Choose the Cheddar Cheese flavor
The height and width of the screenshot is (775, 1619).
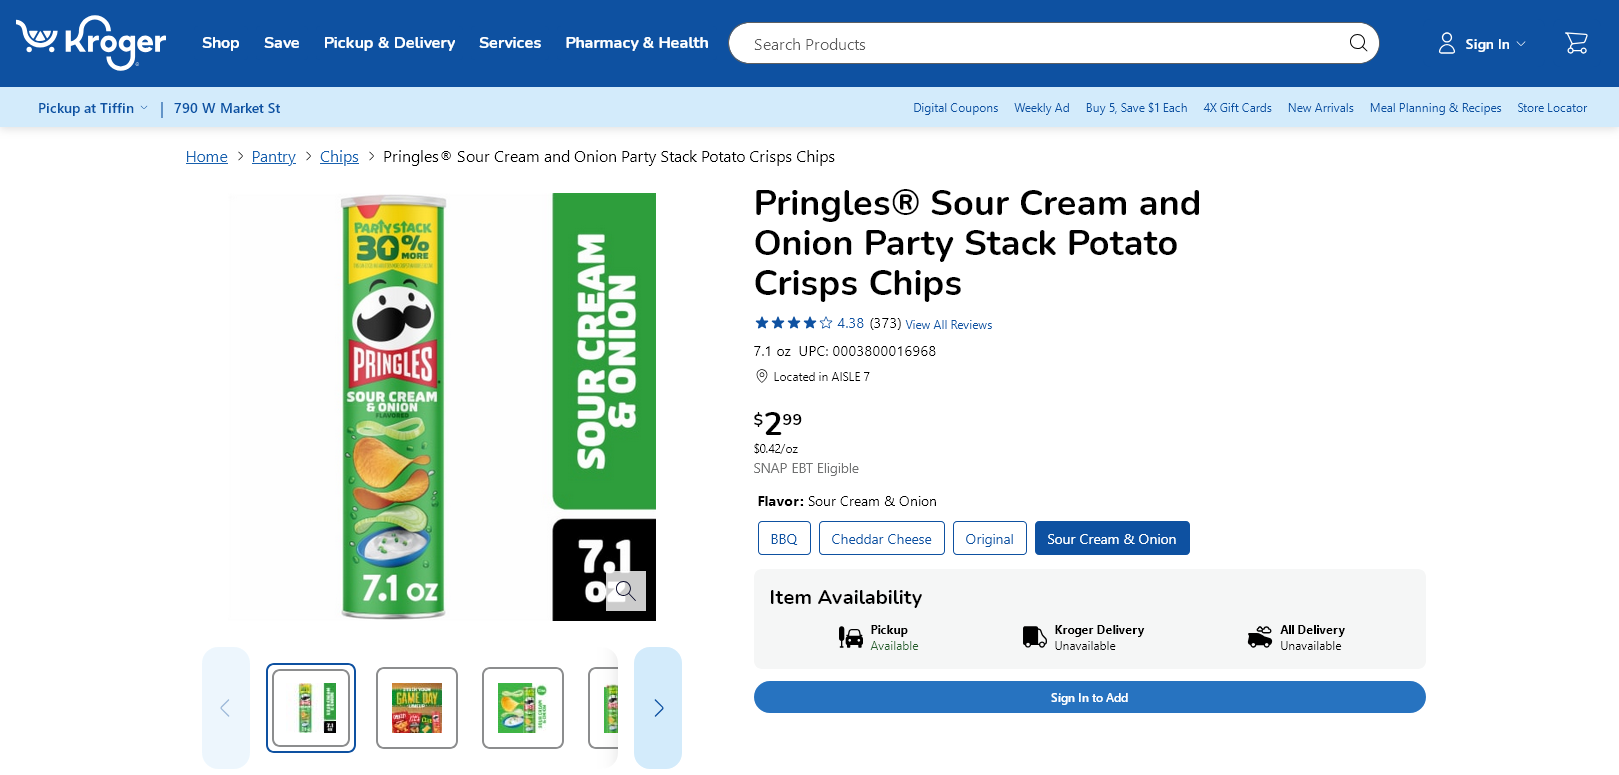click(x=881, y=538)
